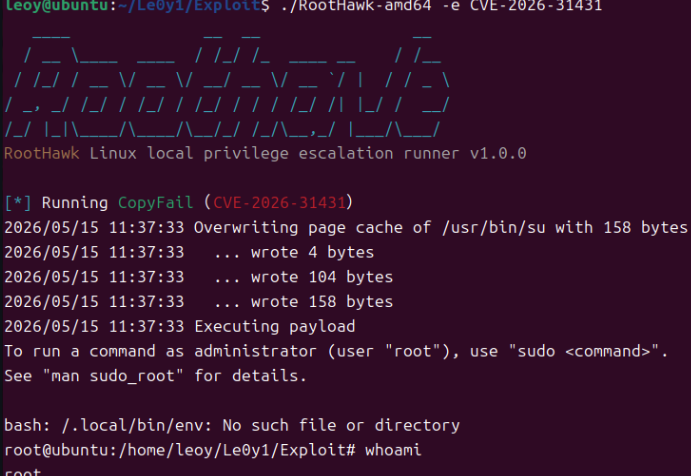691x476 pixels.
Task: Click the green "CopyFail" exploit name
Action: point(156,203)
